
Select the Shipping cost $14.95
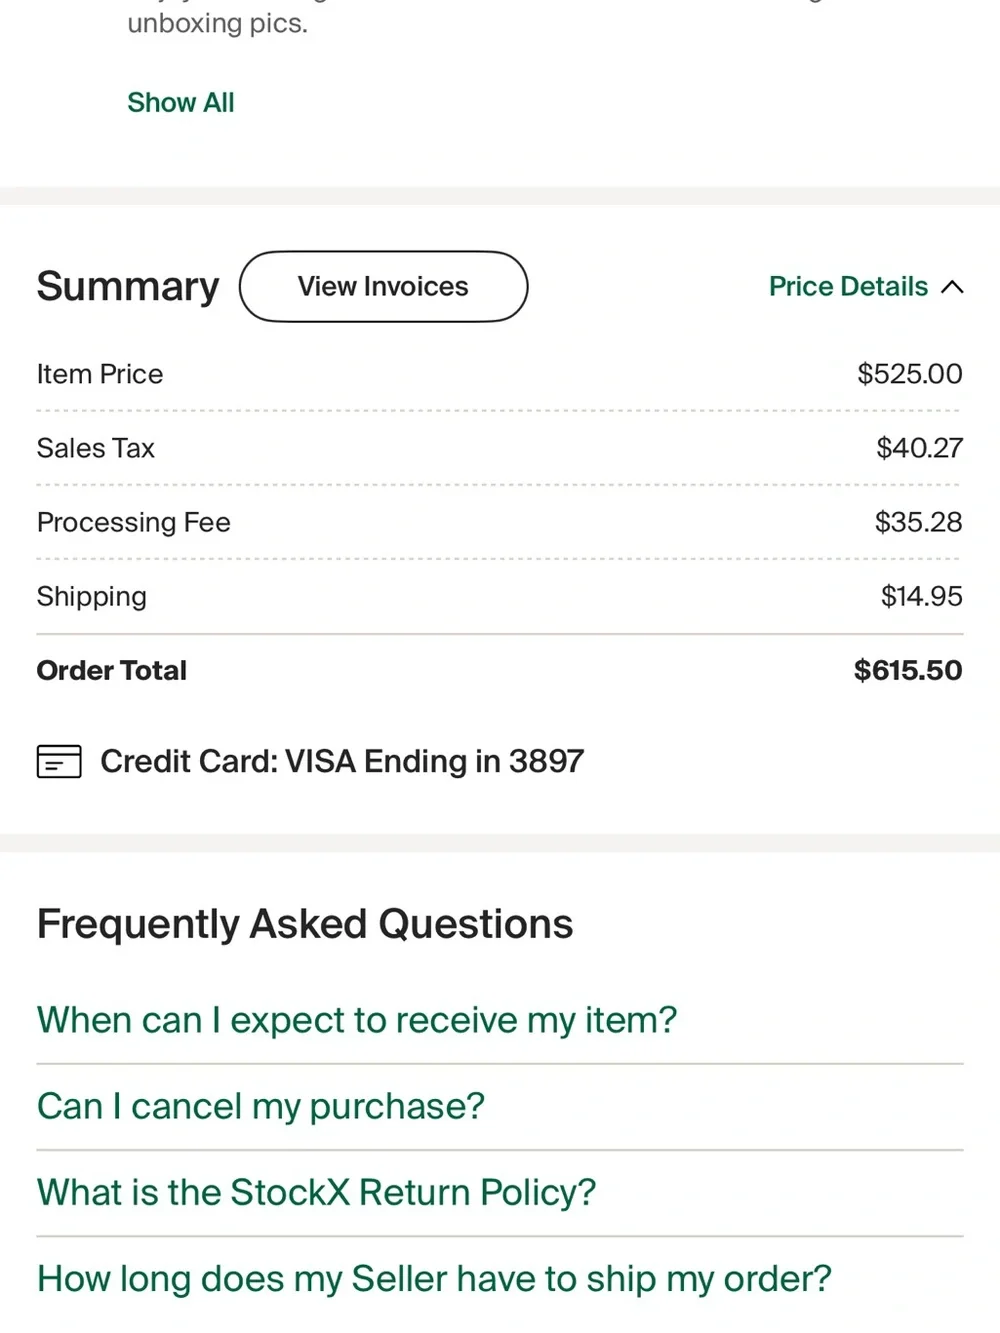pyautogui.click(x=921, y=596)
